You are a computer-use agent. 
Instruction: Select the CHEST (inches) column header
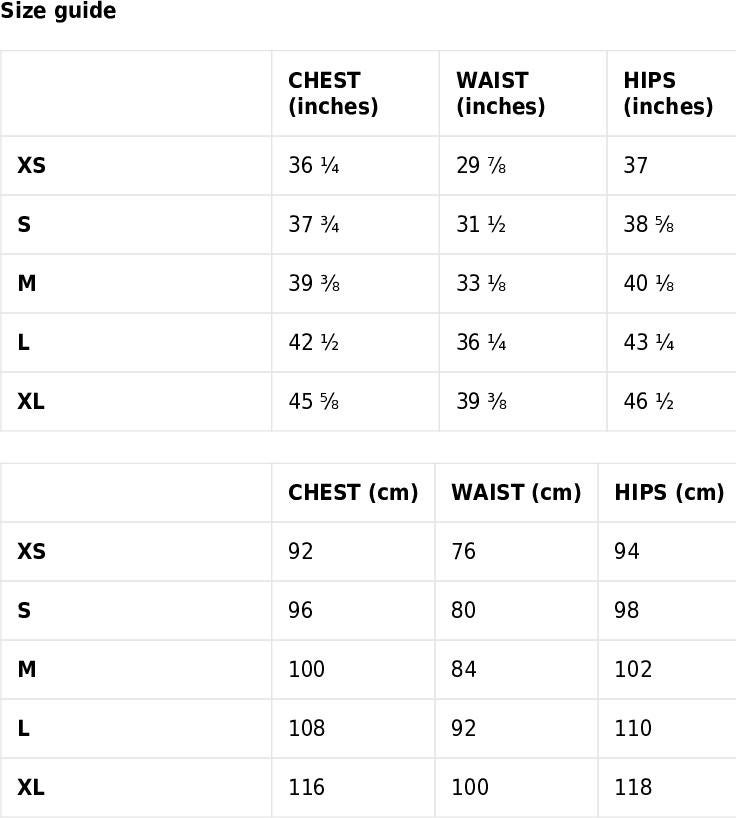pos(333,93)
